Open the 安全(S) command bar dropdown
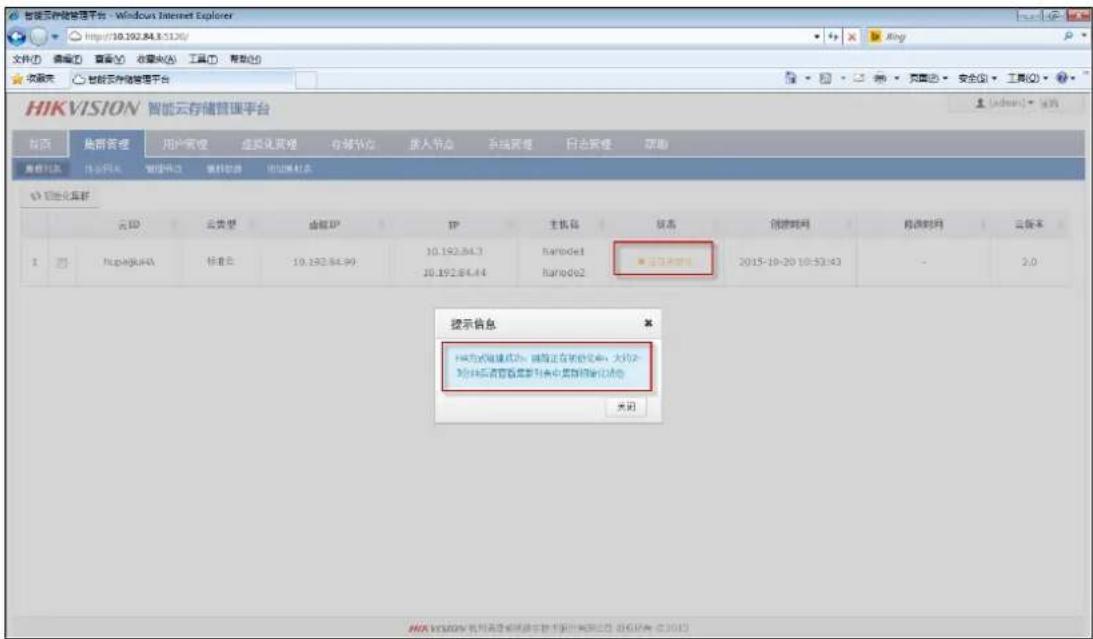1093x639 pixels. (x=977, y=79)
